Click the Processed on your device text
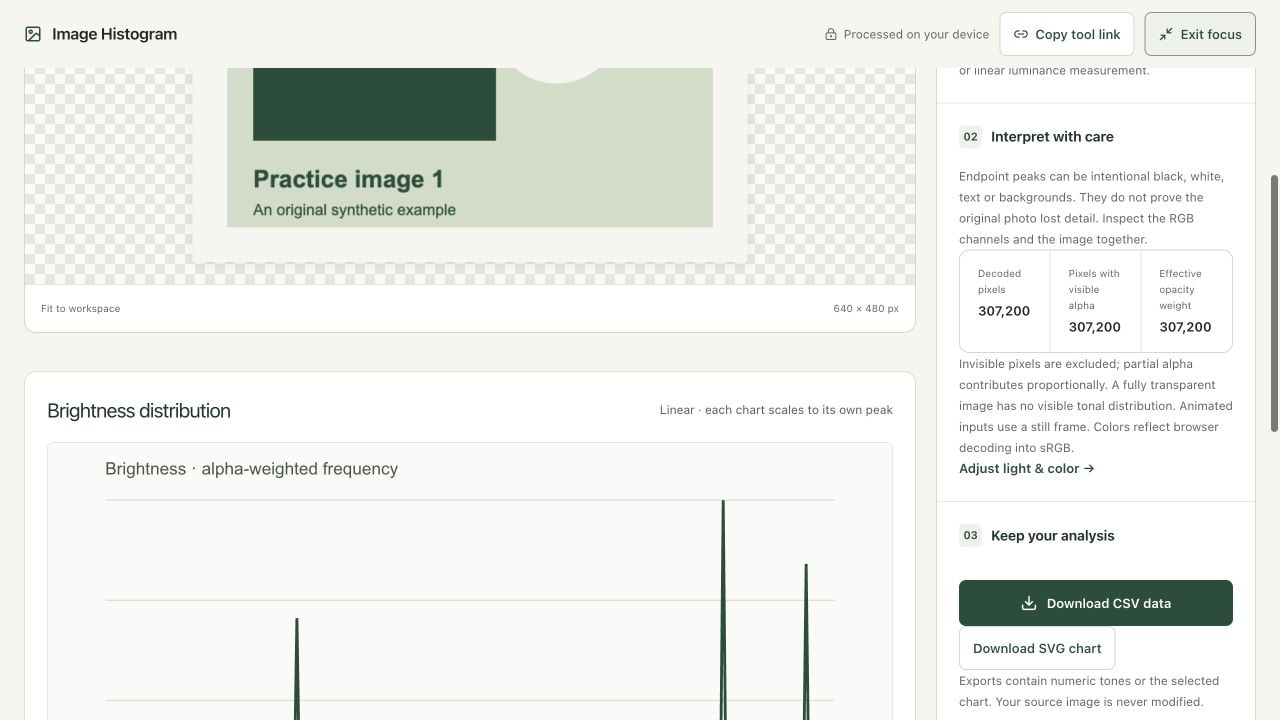Image resolution: width=1280 pixels, height=720 pixels. point(916,34)
